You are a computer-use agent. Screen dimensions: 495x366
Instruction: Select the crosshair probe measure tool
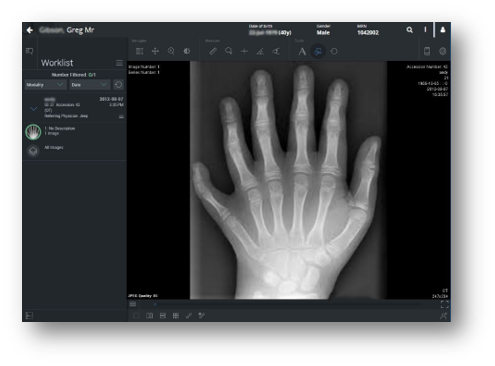[244, 51]
